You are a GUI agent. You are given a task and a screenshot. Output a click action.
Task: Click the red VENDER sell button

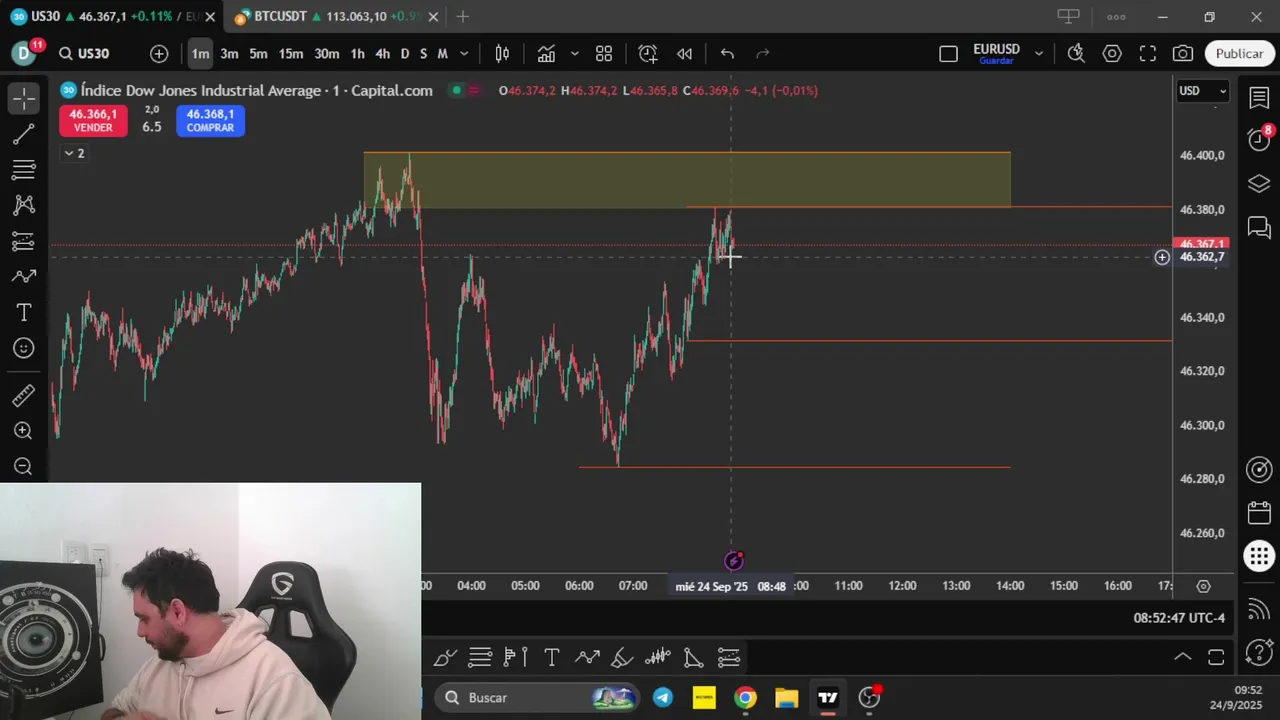tap(93, 121)
